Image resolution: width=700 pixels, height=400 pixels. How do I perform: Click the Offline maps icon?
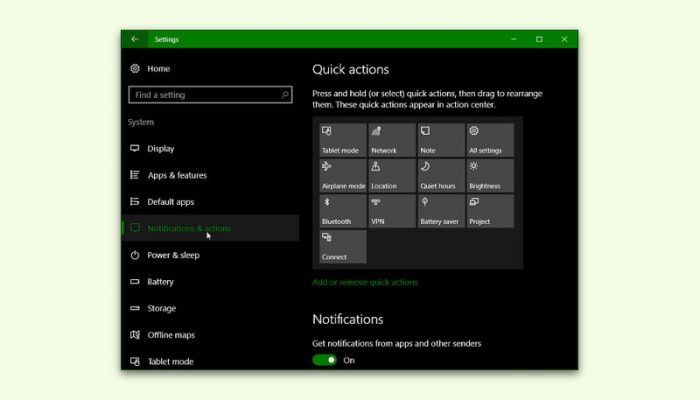134,334
